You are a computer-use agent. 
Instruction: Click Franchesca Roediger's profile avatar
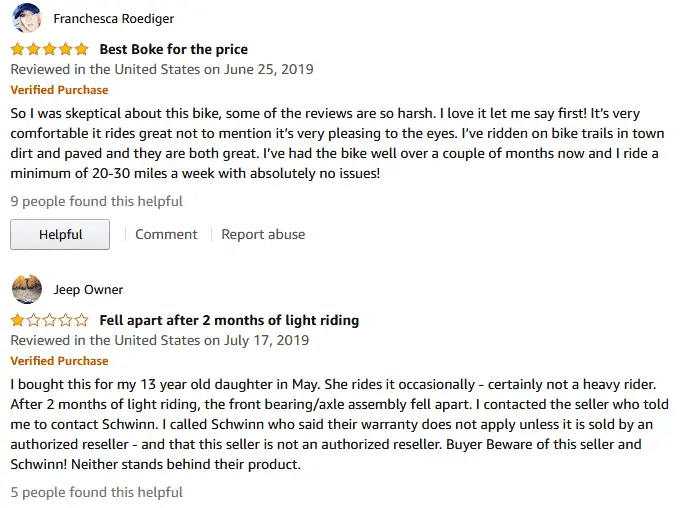(x=27, y=18)
